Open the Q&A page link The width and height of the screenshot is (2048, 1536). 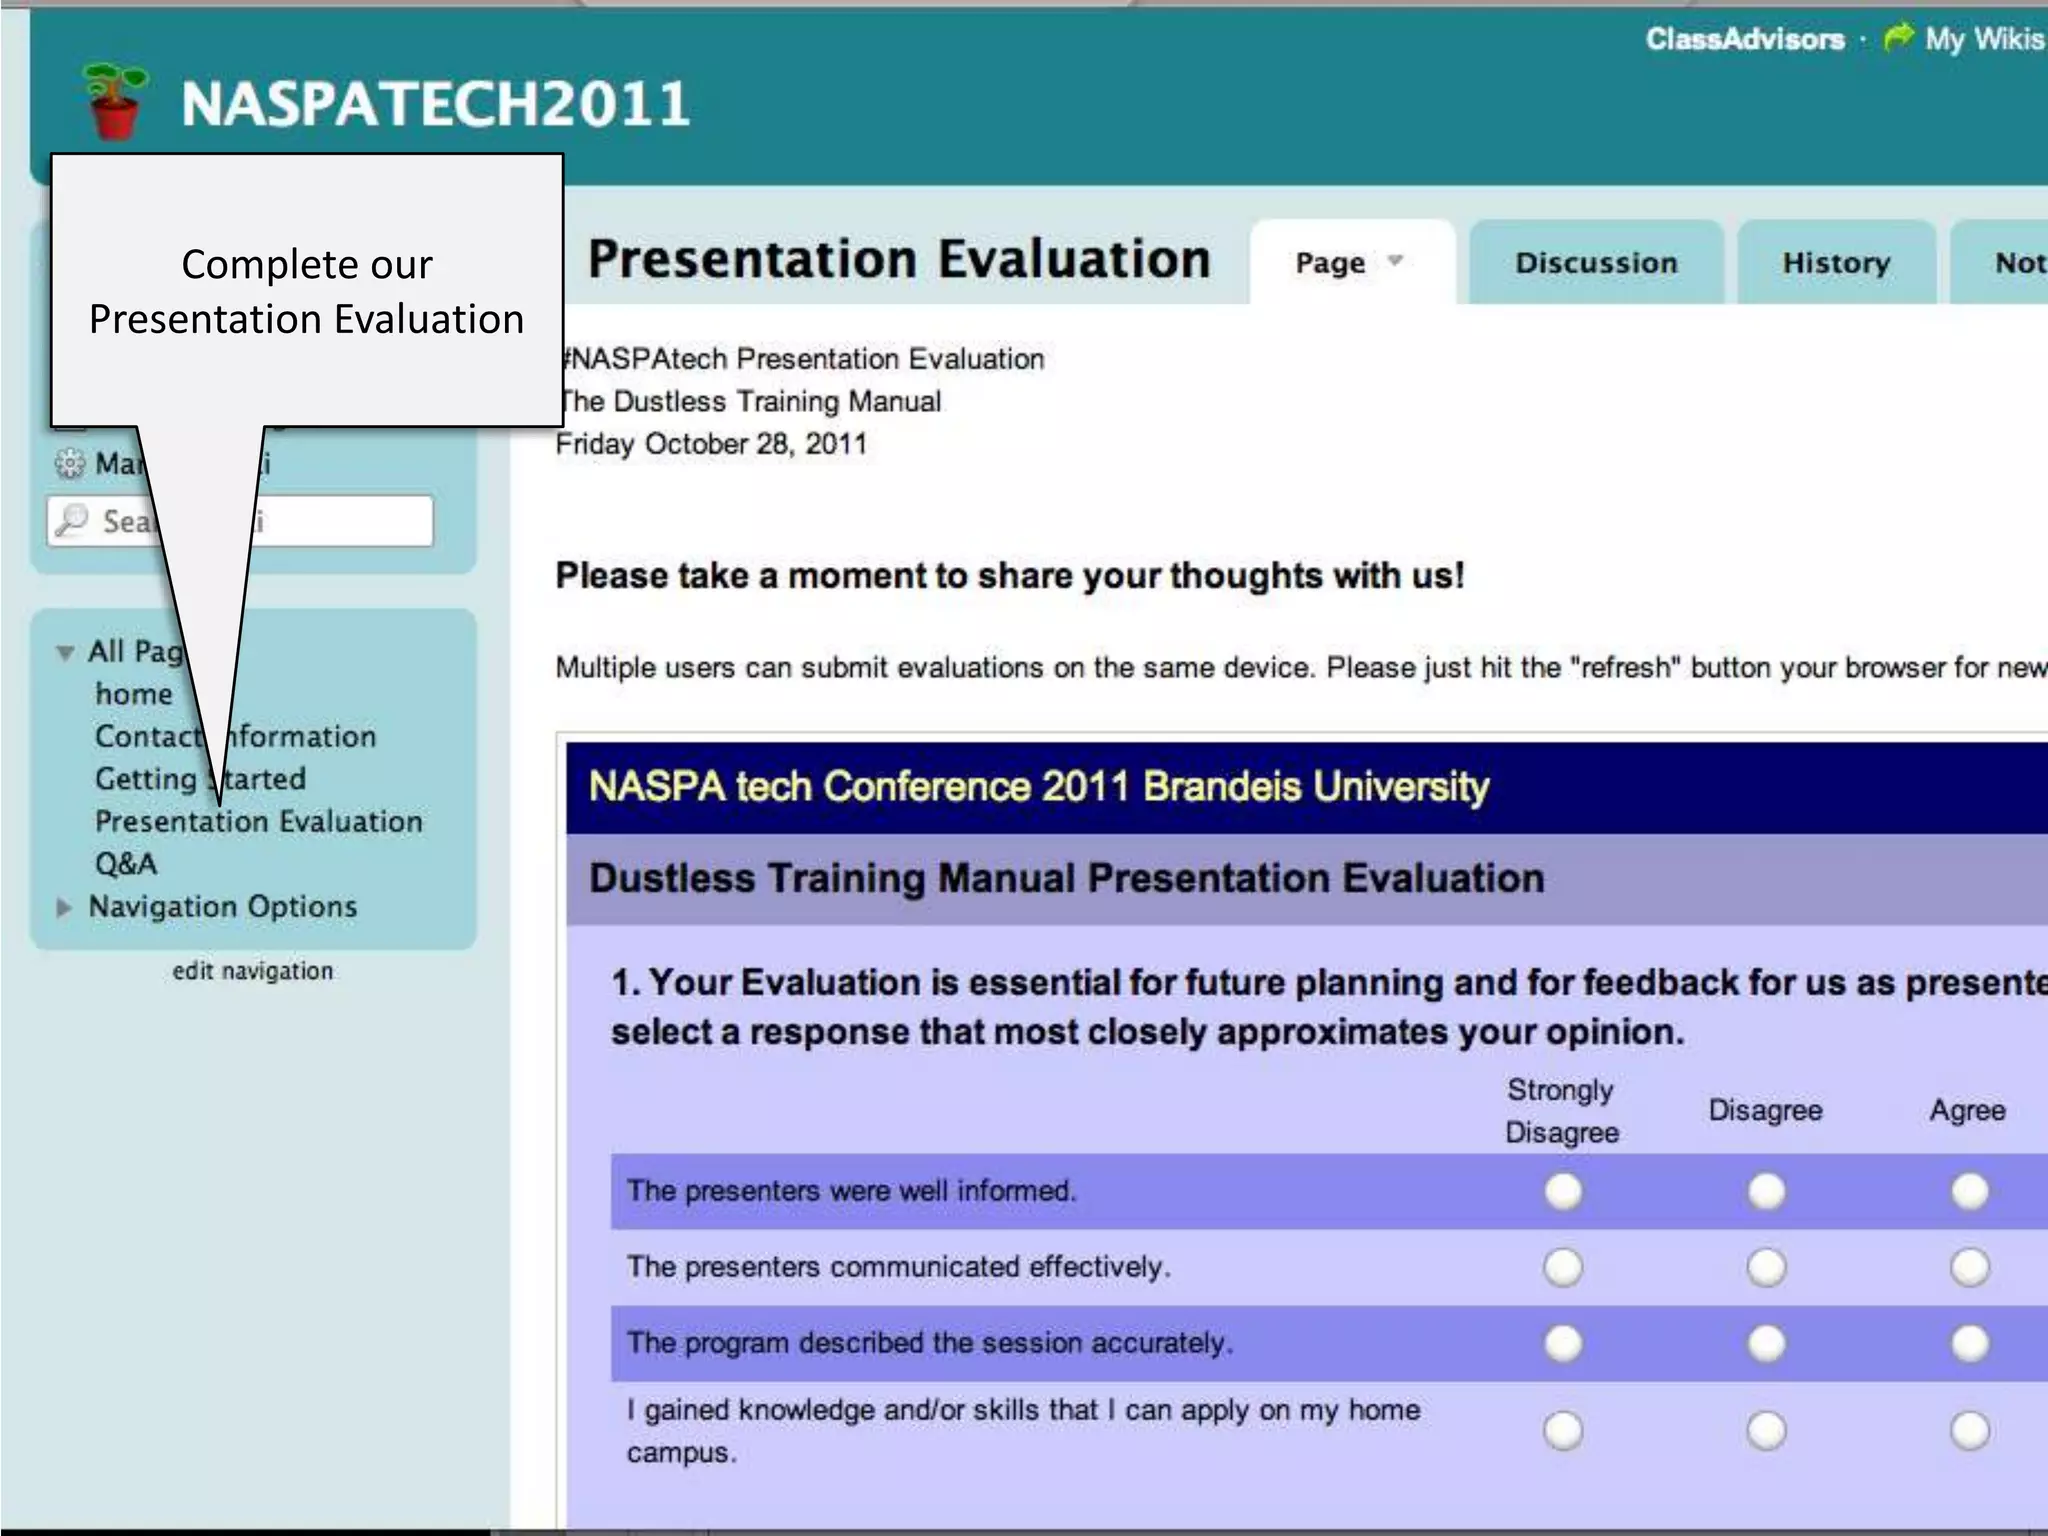(x=126, y=863)
